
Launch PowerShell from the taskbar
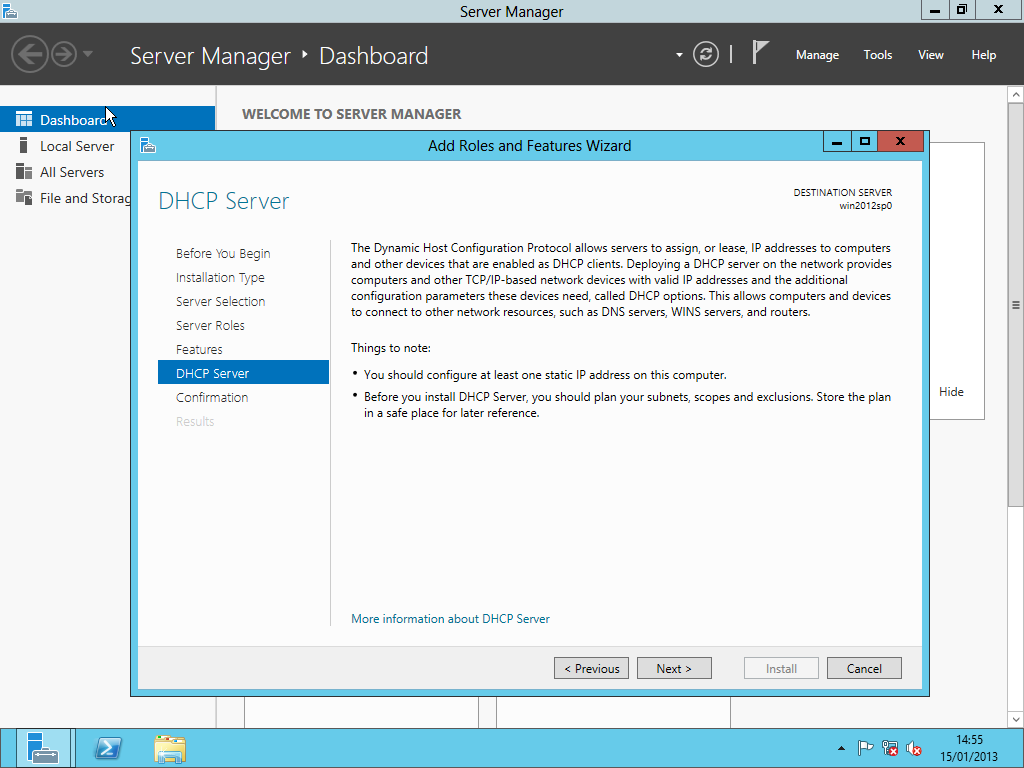(108, 748)
